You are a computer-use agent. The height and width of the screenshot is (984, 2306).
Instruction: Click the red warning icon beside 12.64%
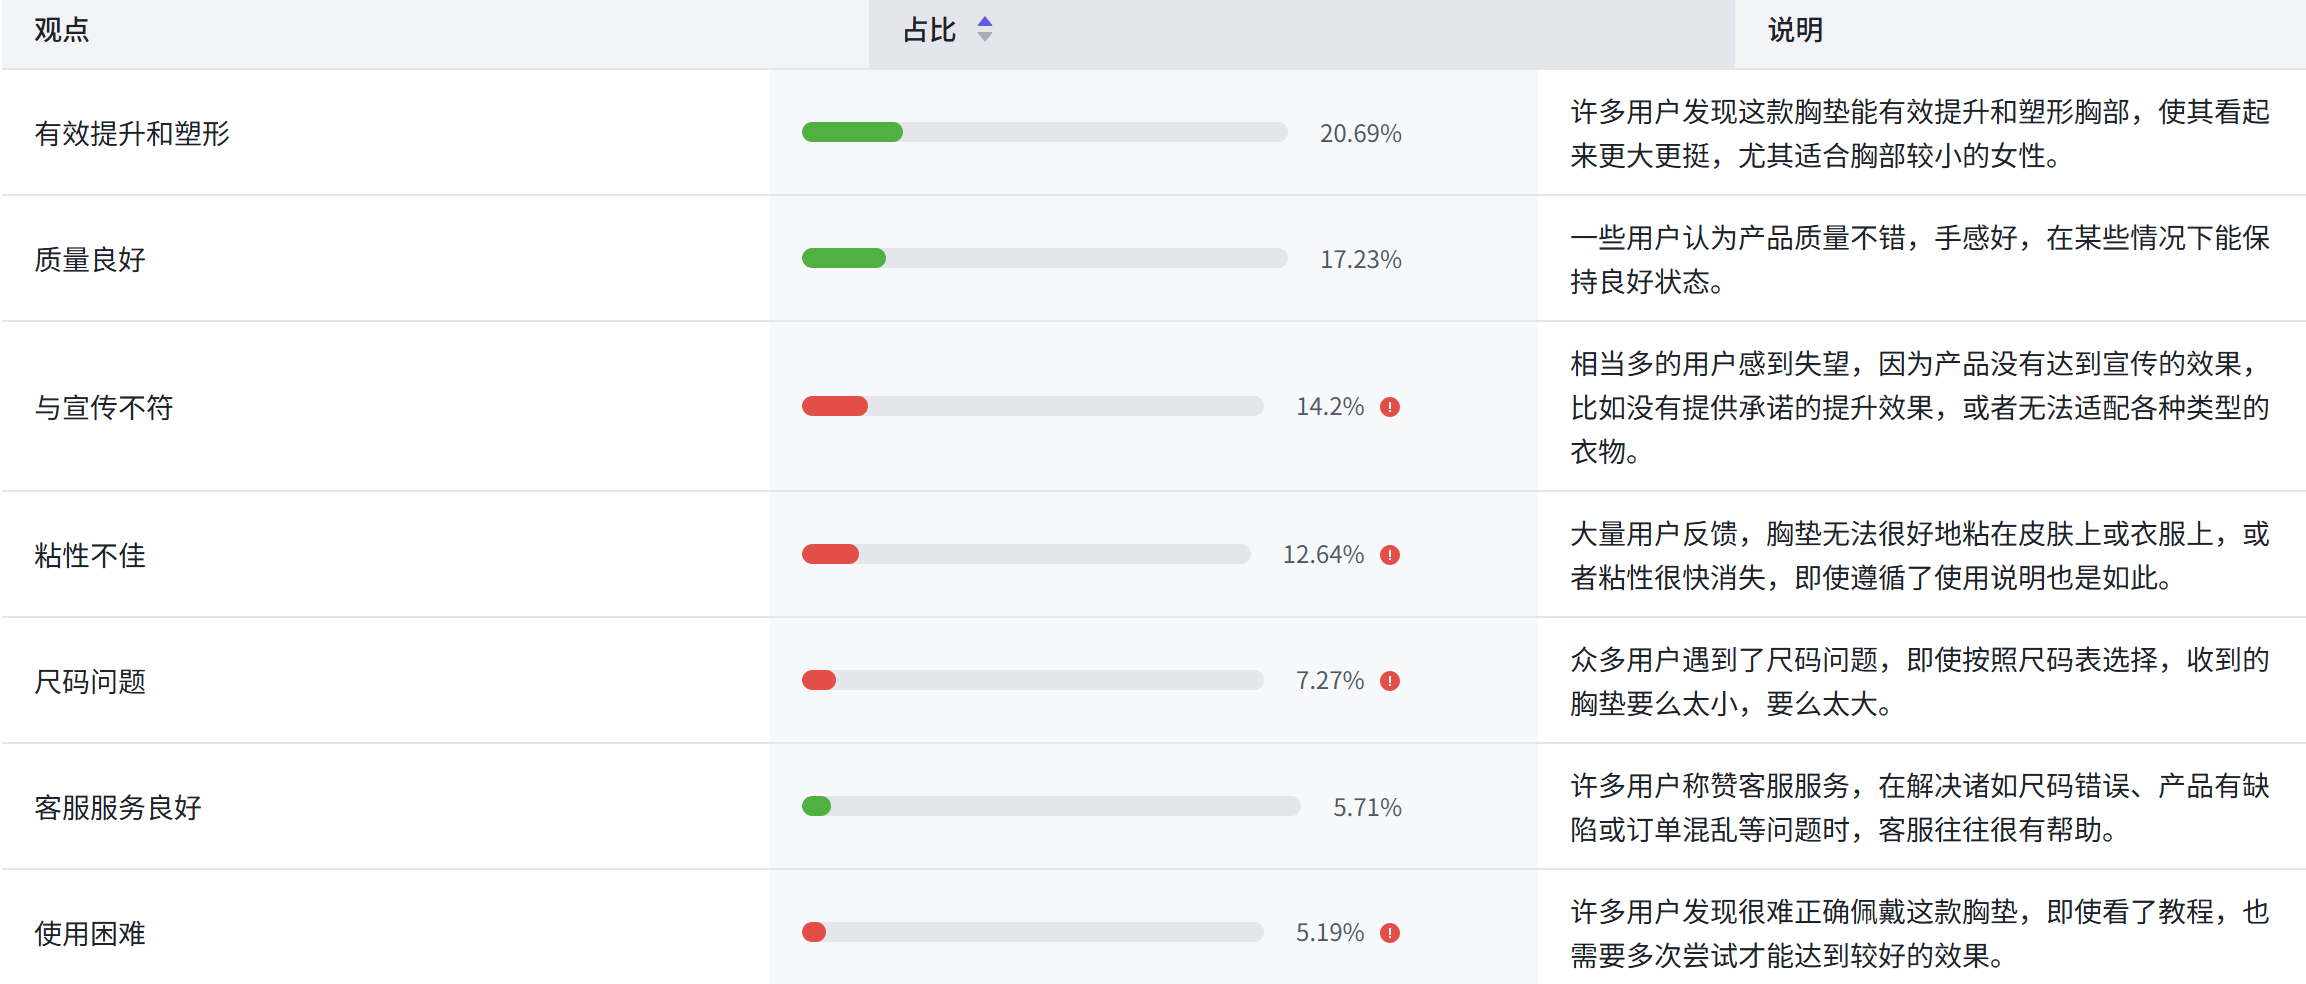coord(1390,555)
